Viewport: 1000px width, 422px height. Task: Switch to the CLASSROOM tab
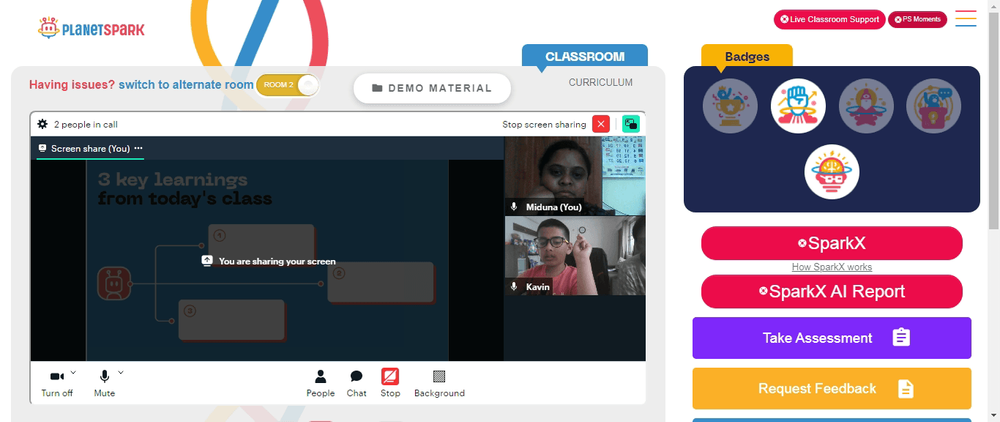coord(585,56)
